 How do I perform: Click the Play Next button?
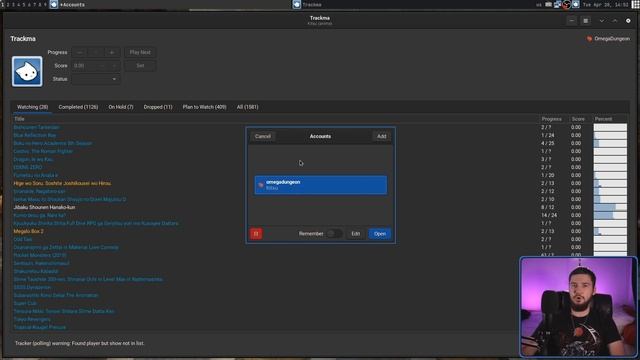click(140, 52)
